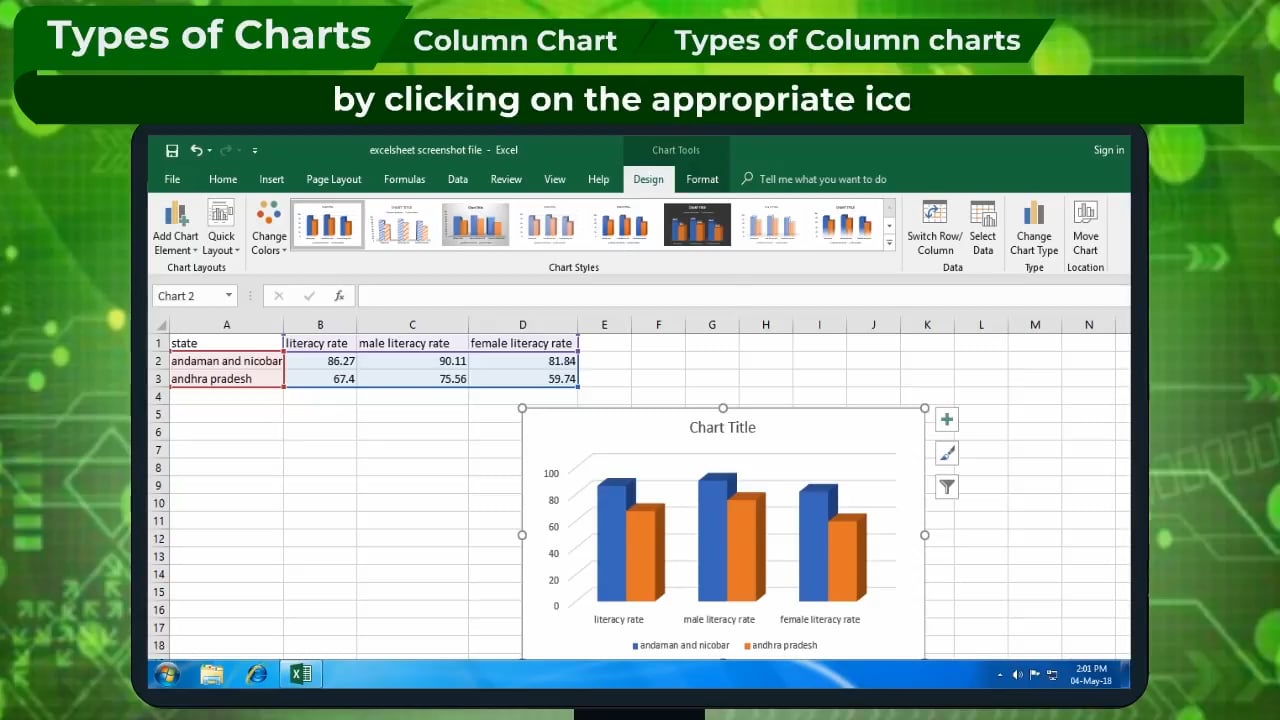
Task: Click the Insert Function fx icon
Action: [x=340, y=296]
